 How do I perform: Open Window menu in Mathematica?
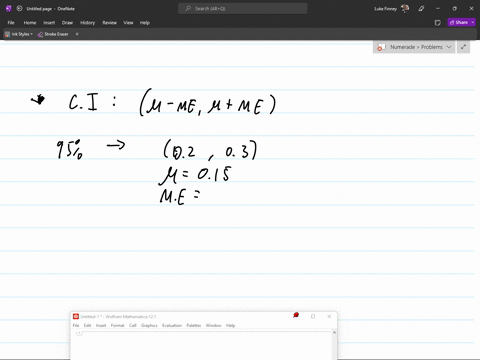point(213,325)
